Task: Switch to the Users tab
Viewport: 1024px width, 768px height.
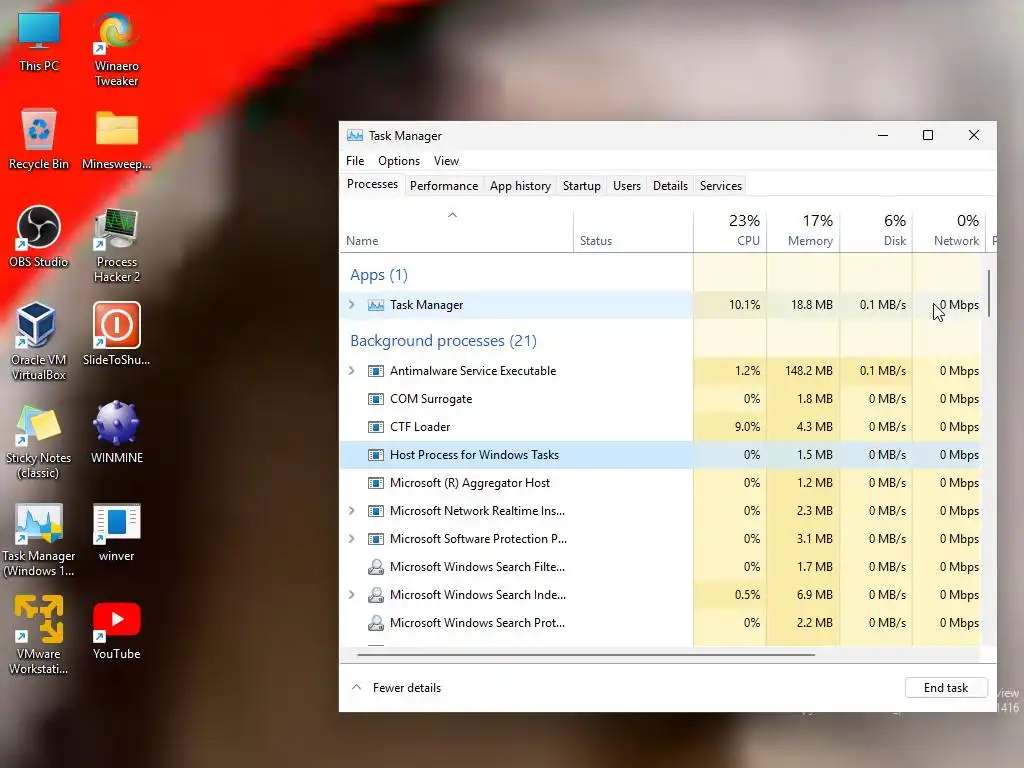Action: [627, 186]
